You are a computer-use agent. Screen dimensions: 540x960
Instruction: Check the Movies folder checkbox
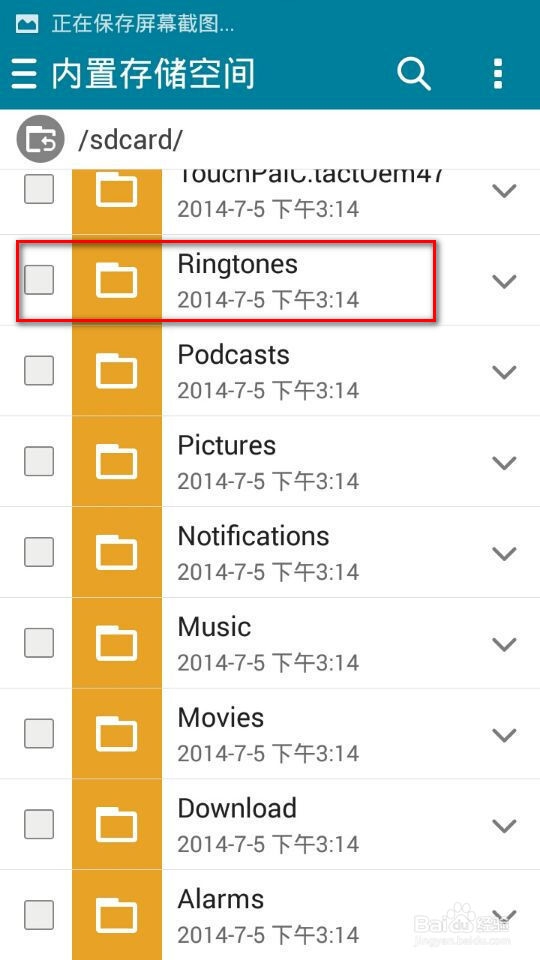[x=39, y=733]
